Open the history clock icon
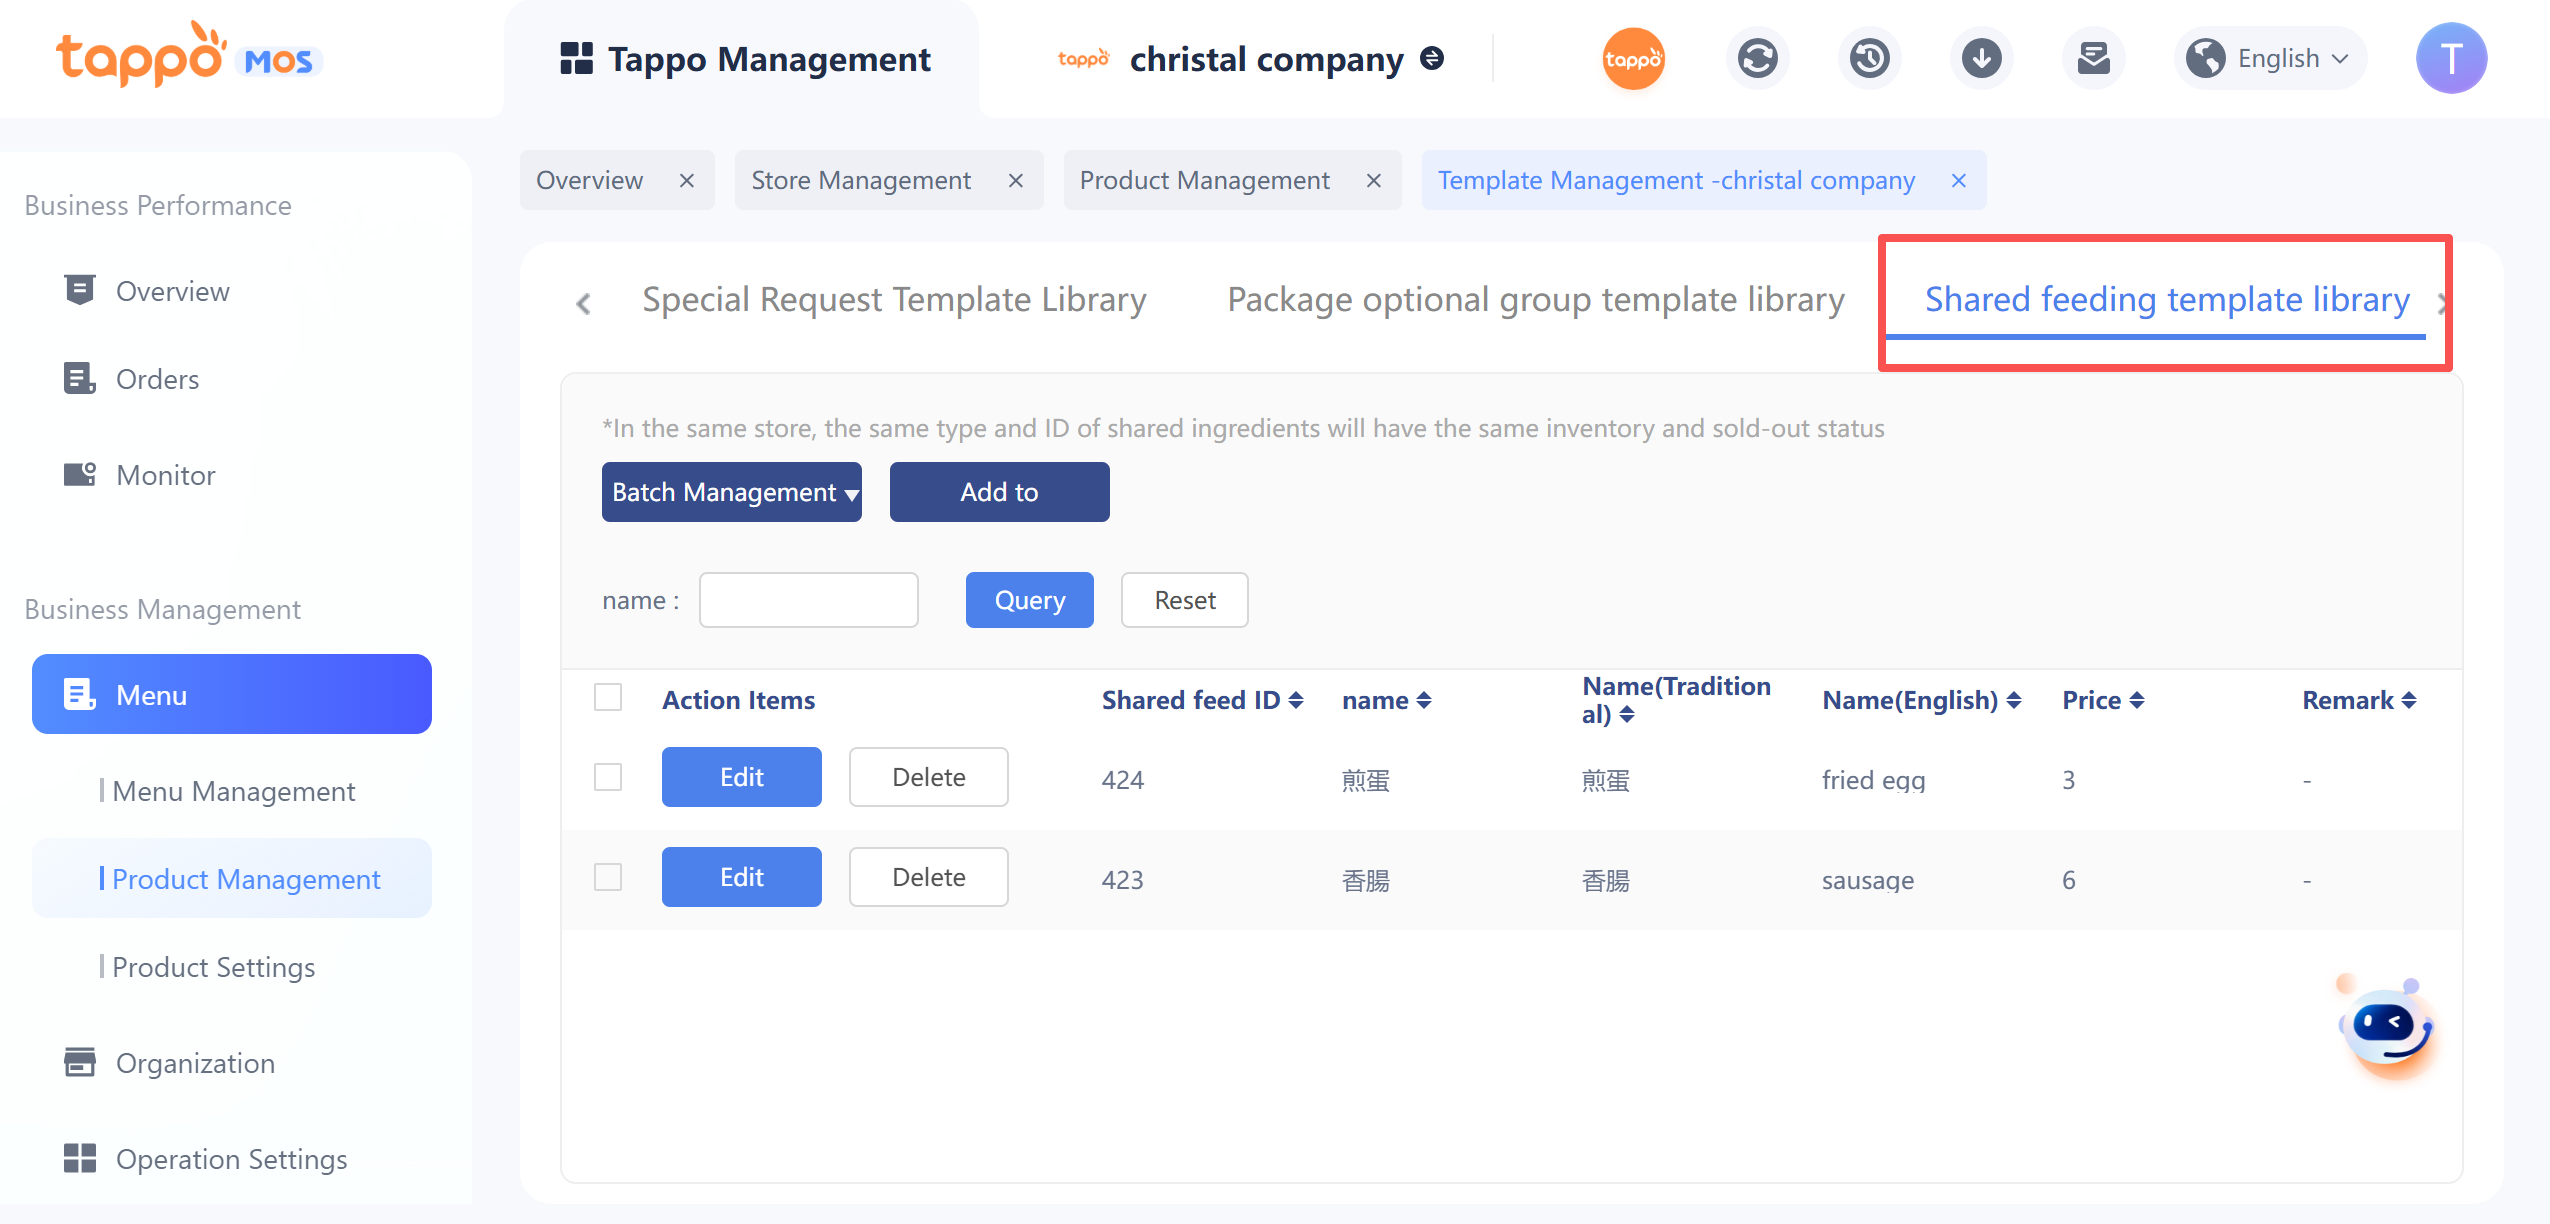The image size is (2550, 1224). tap(1869, 59)
